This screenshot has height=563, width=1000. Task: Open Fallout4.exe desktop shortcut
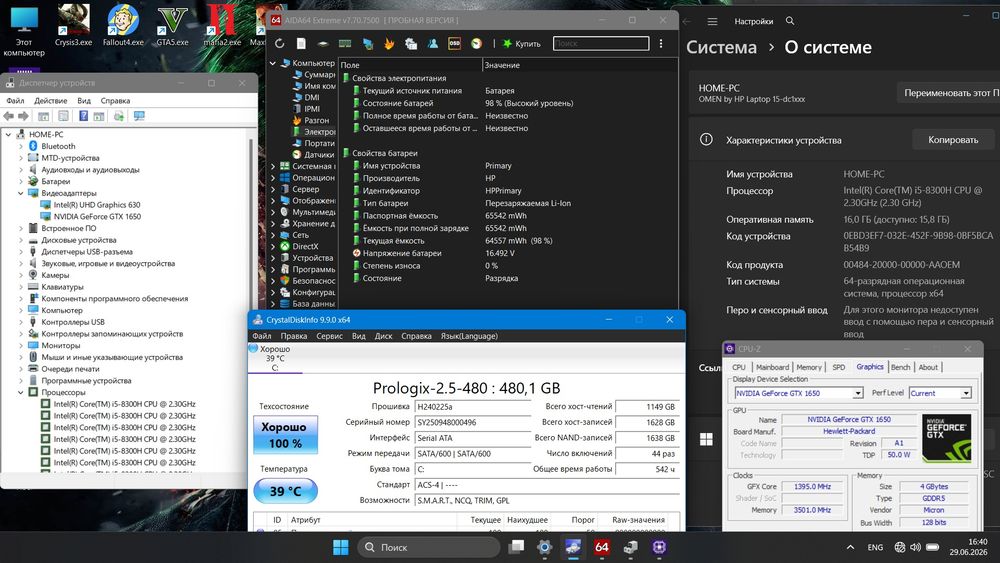[x=123, y=24]
